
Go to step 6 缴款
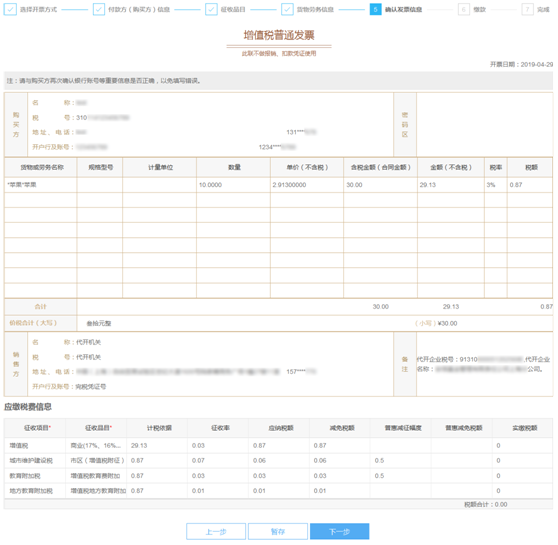(x=472, y=9)
